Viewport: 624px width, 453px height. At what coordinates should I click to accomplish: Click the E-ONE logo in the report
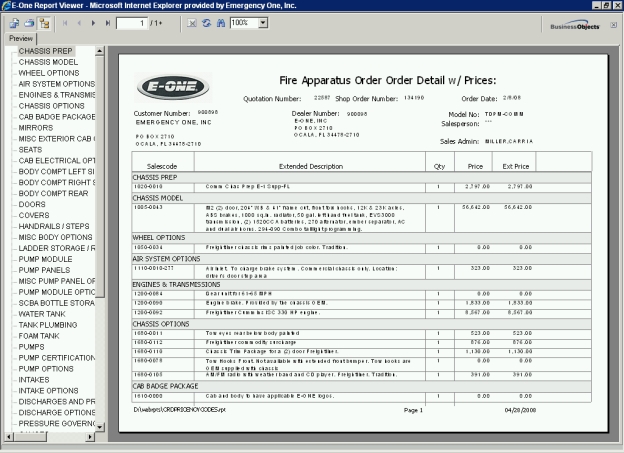click(x=173, y=87)
